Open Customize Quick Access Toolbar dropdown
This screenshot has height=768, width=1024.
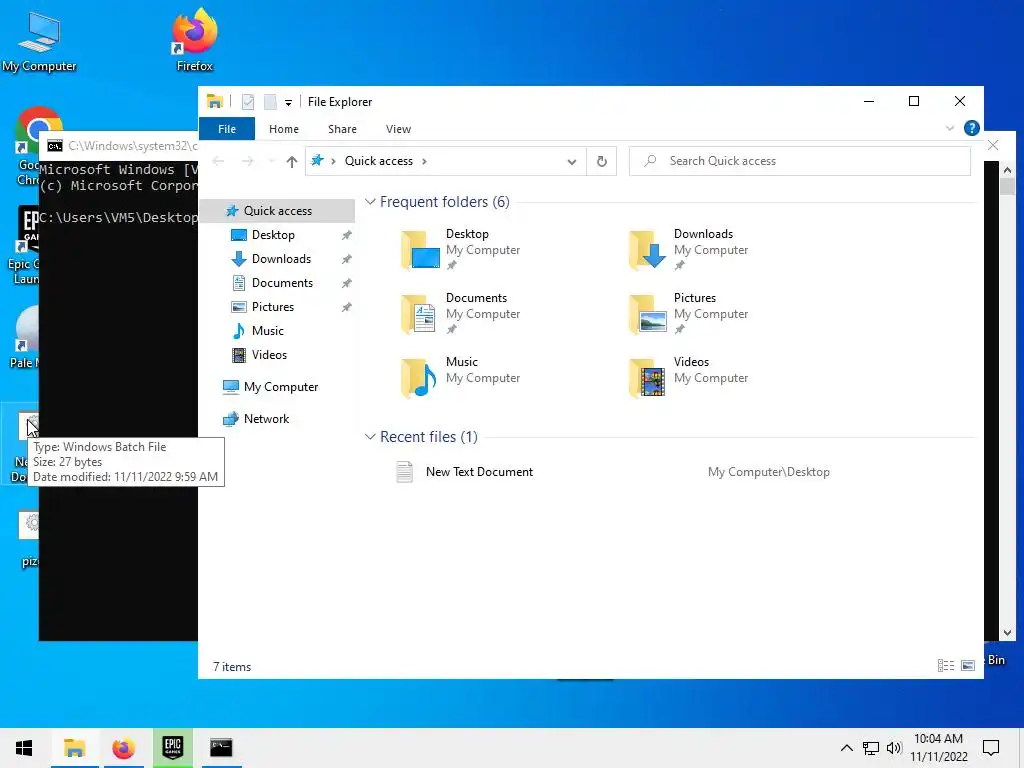coord(288,103)
